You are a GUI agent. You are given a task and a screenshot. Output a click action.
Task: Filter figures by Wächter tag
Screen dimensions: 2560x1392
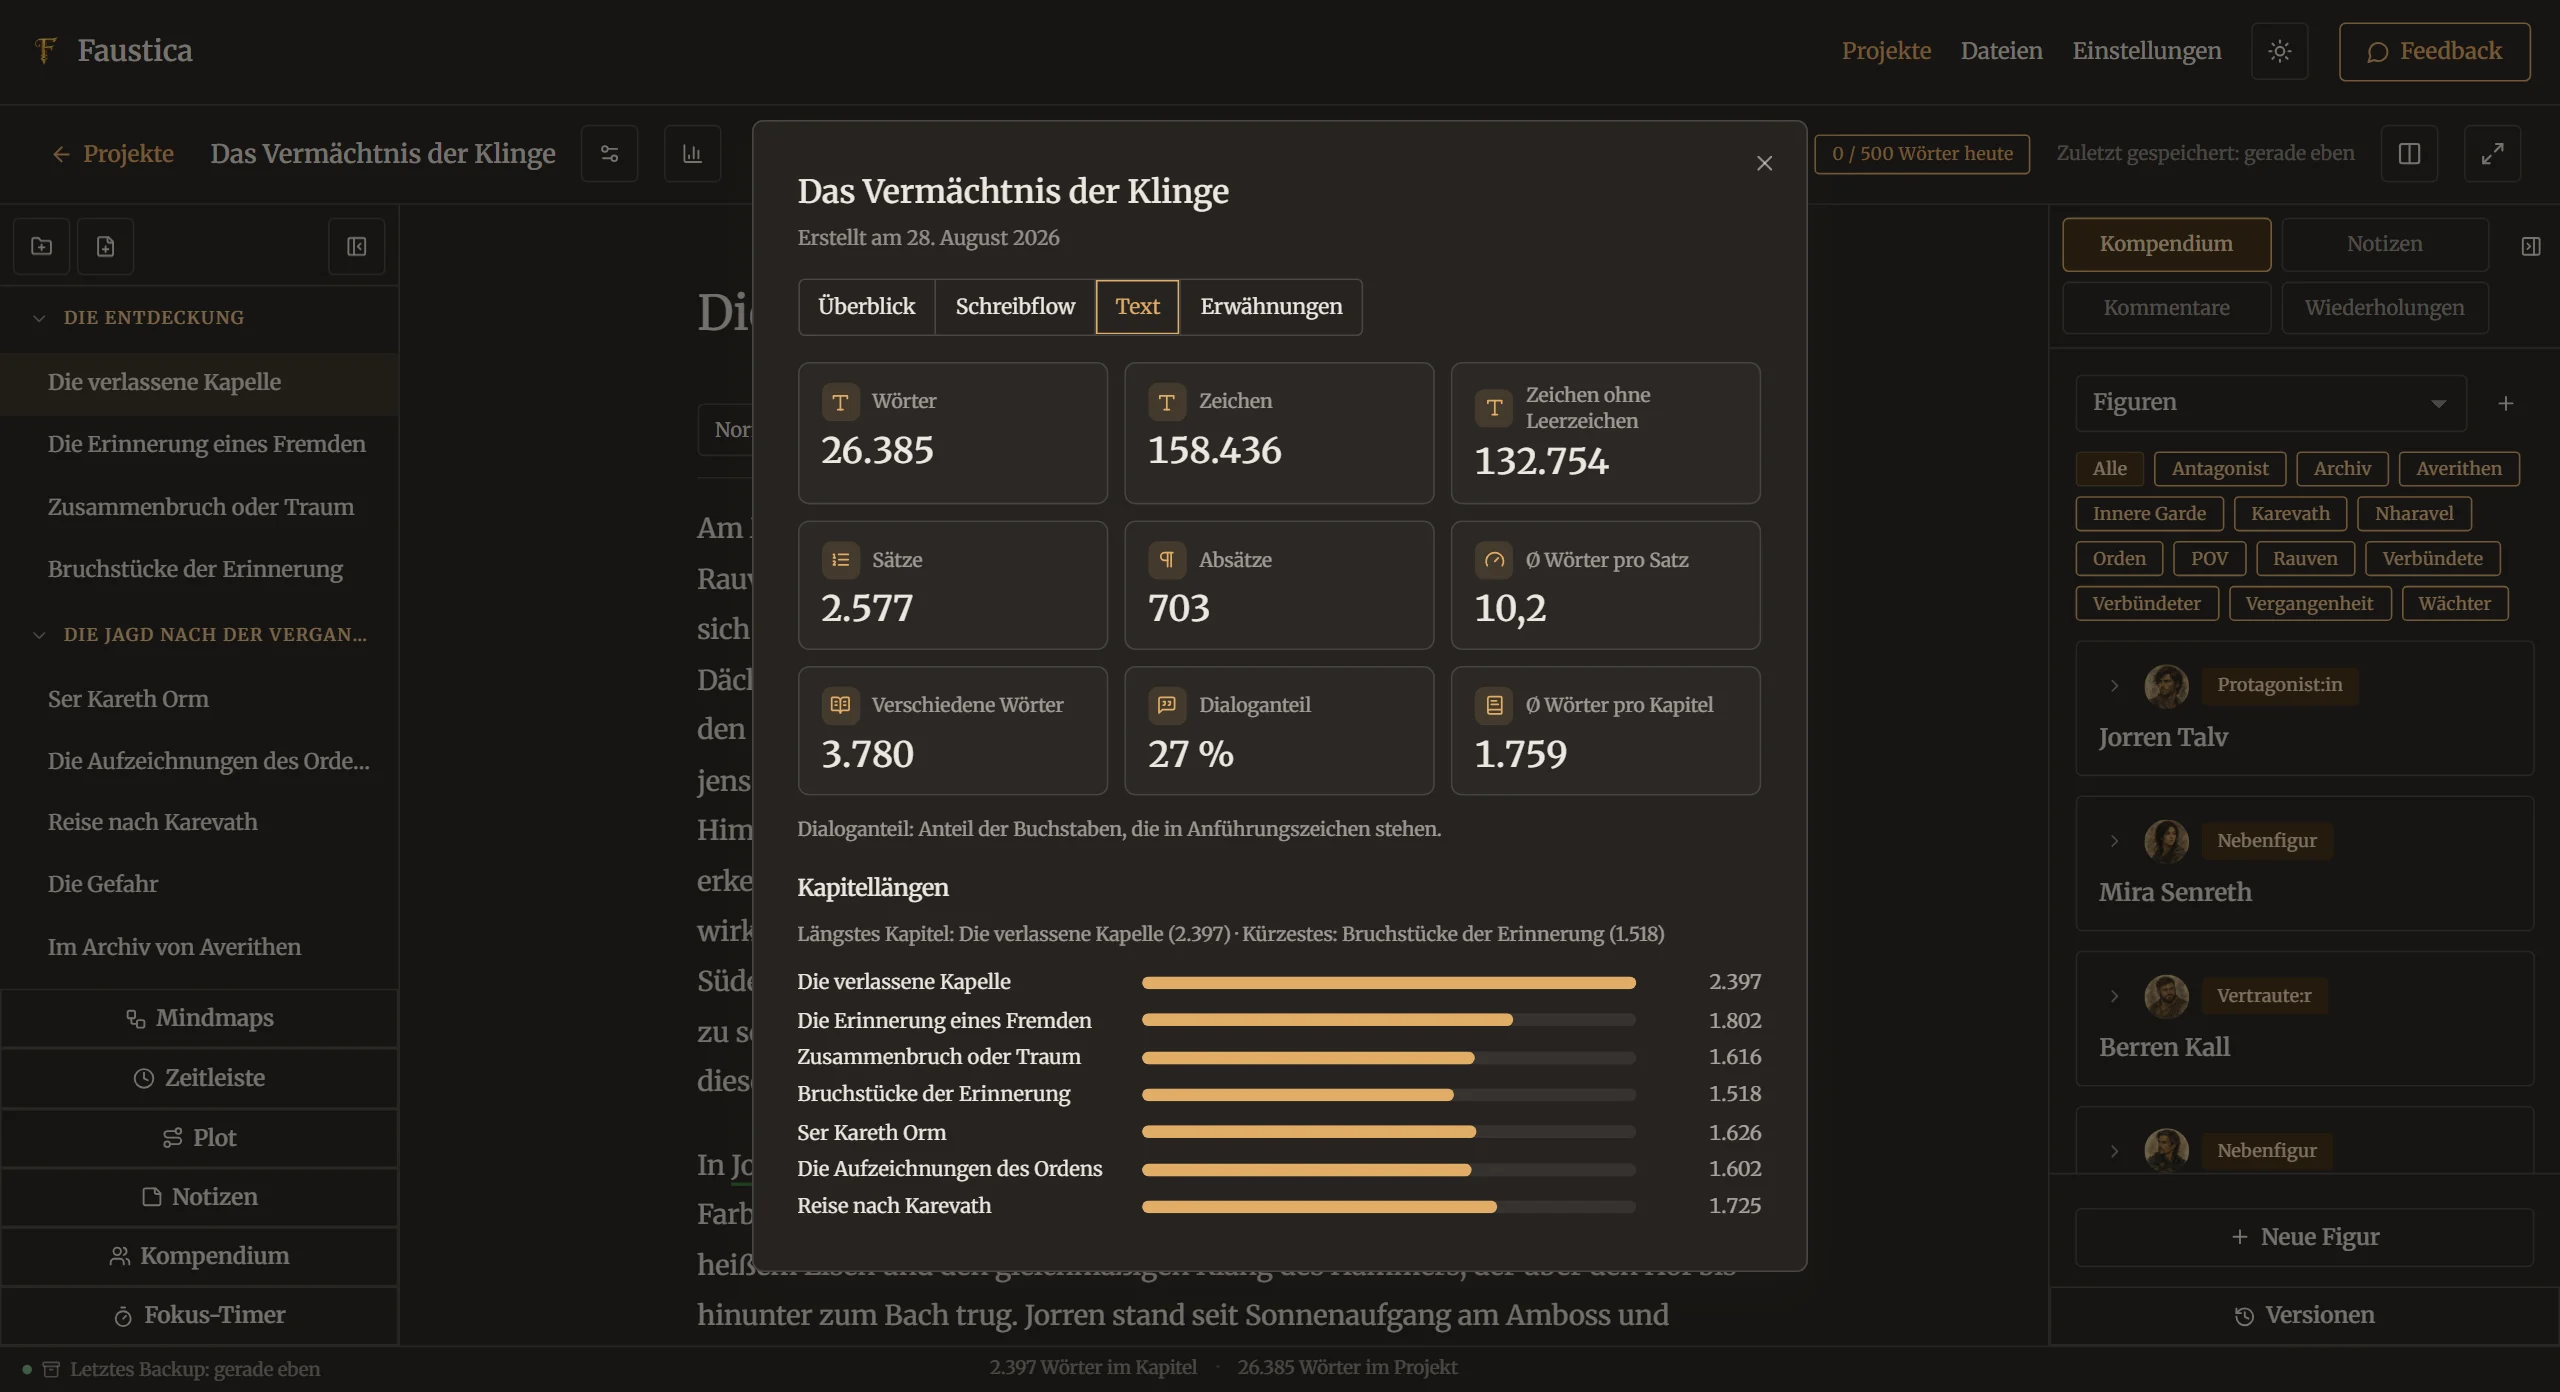2454,604
